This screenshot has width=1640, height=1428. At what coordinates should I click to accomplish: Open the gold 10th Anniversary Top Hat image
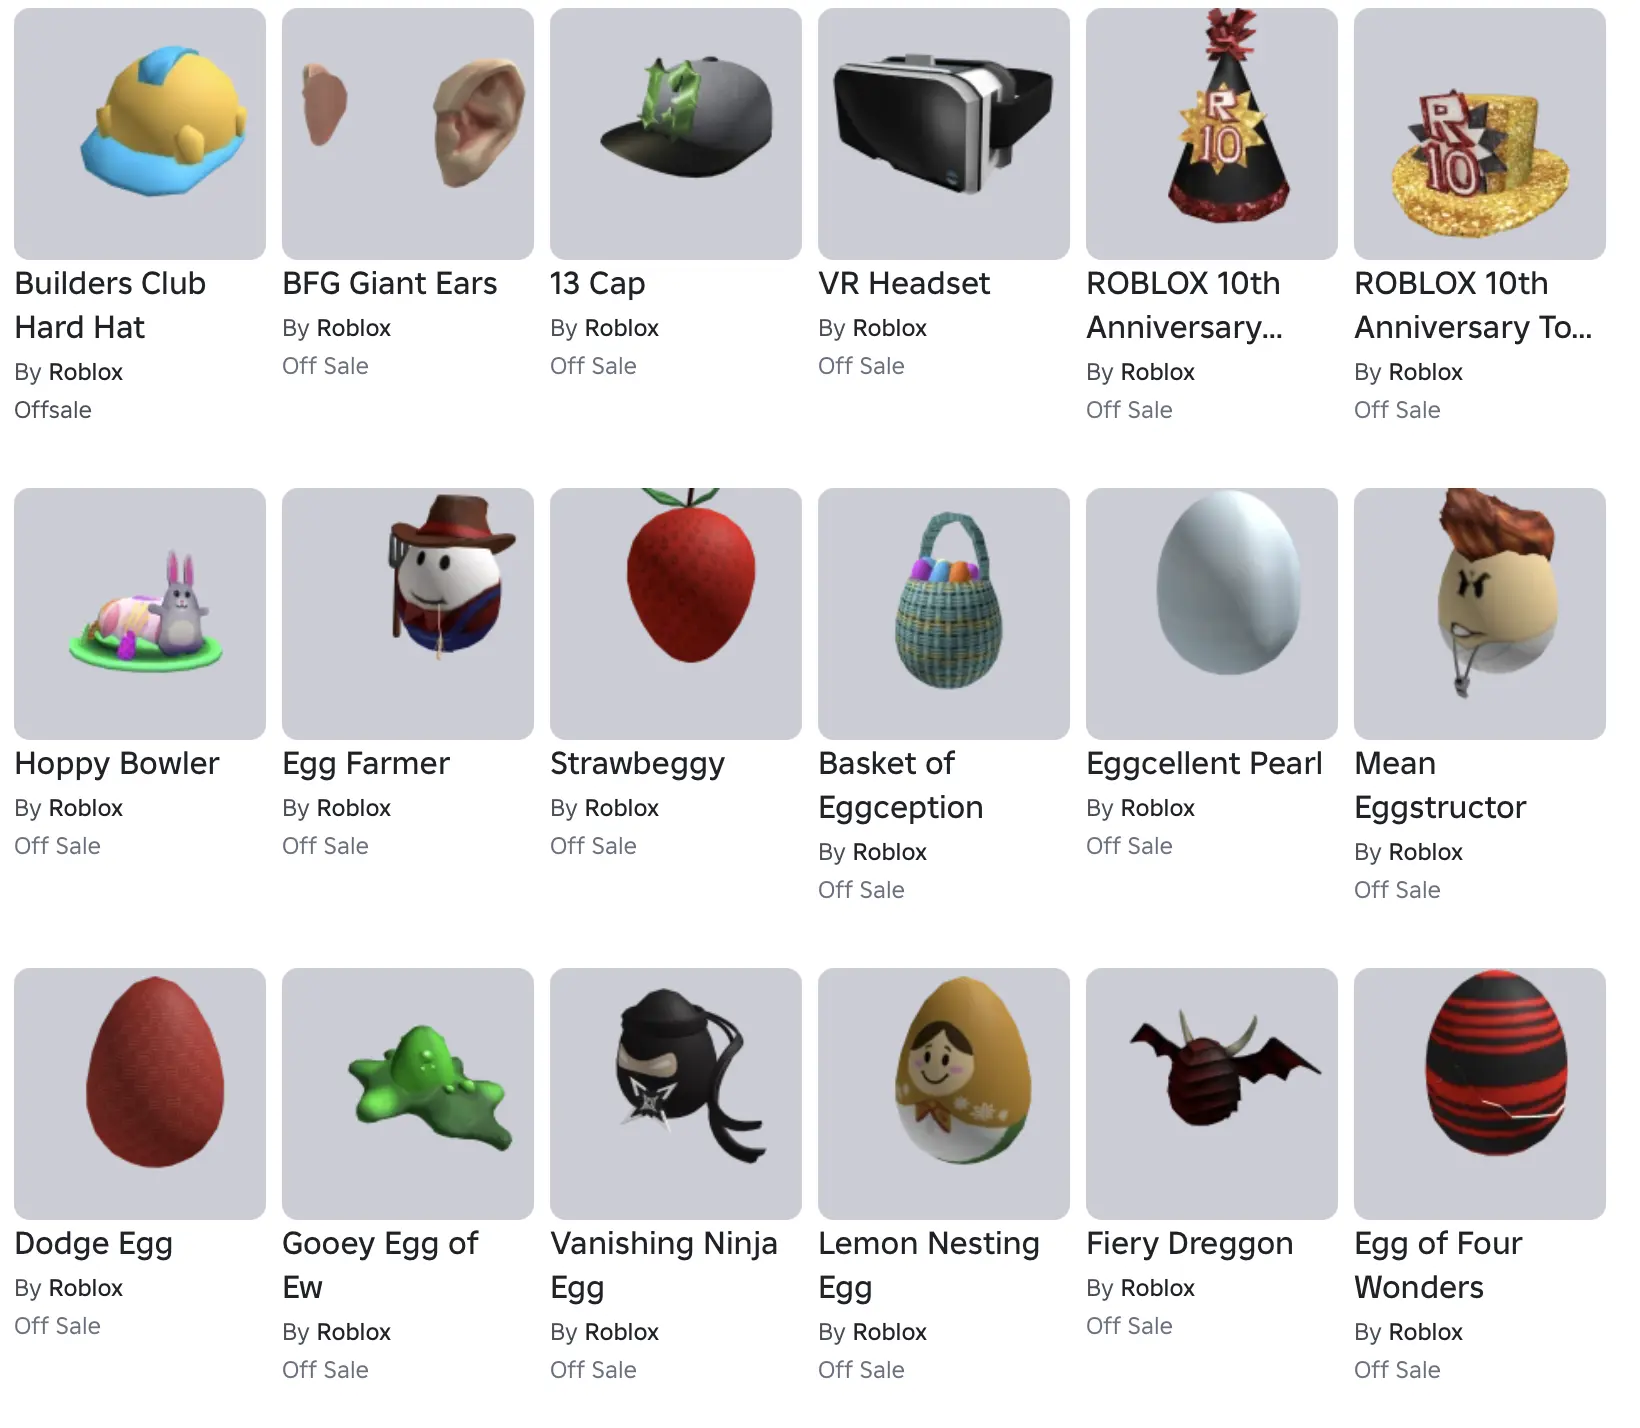(1480, 134)
